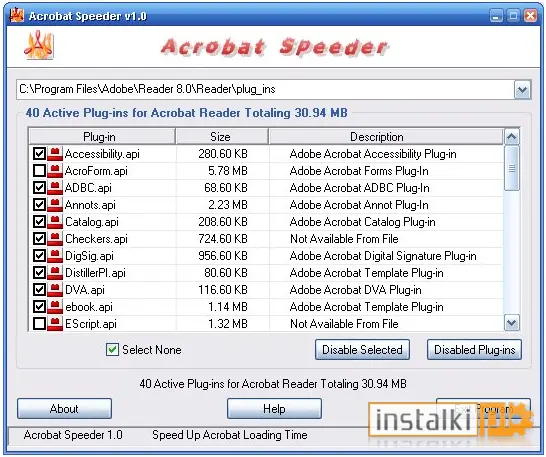
Task: Click the 956.60 KB size cell
Action: (223, 256)
